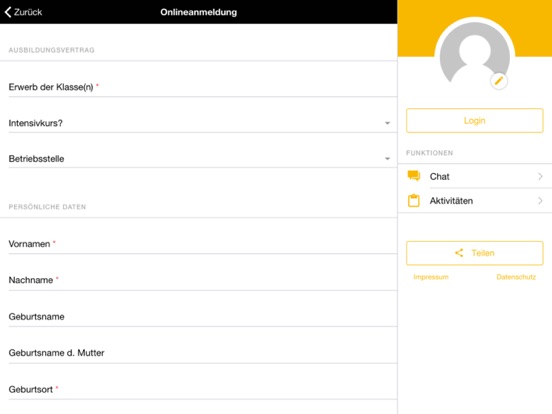Open the Chat function
This screenshot has width=552, height=414.
(475, 176)
